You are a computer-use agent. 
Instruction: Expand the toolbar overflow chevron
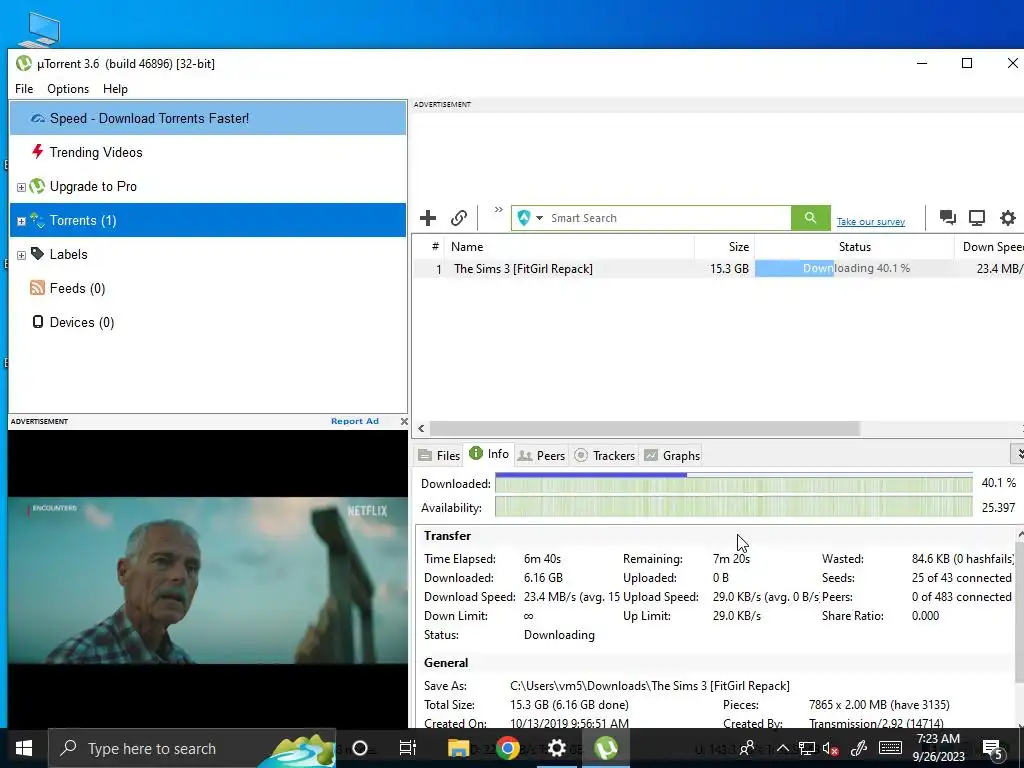(x=499, y=210)
